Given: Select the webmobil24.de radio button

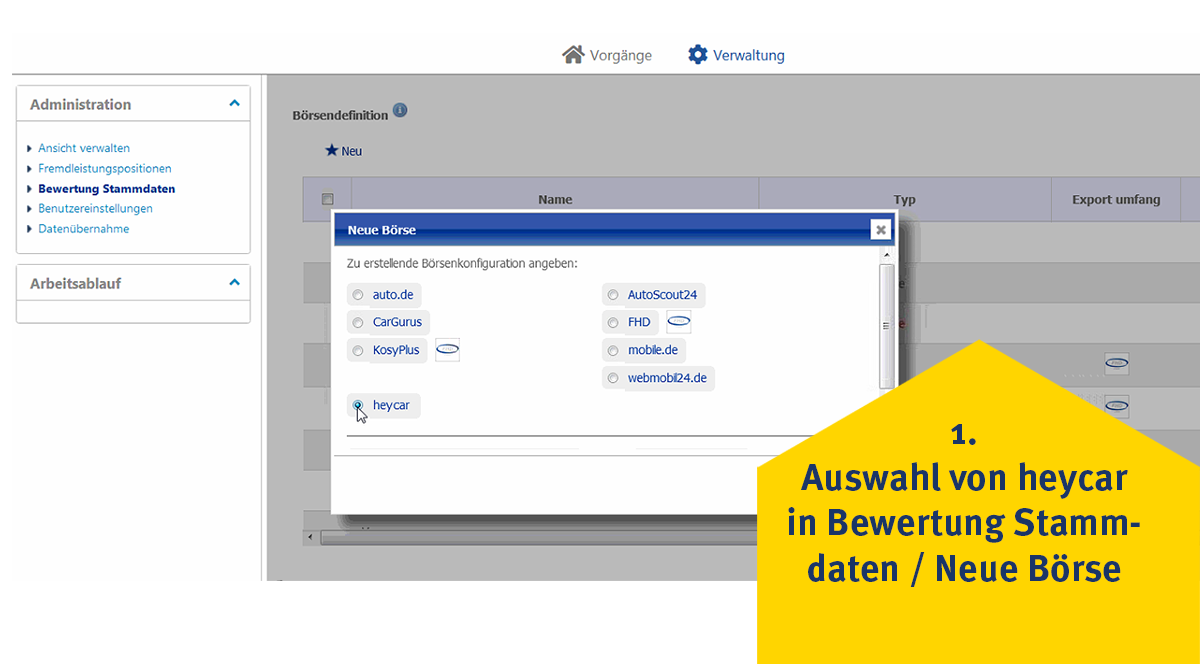Looking at the screenshot, I should pyautogui.click(x=613, y=379).
